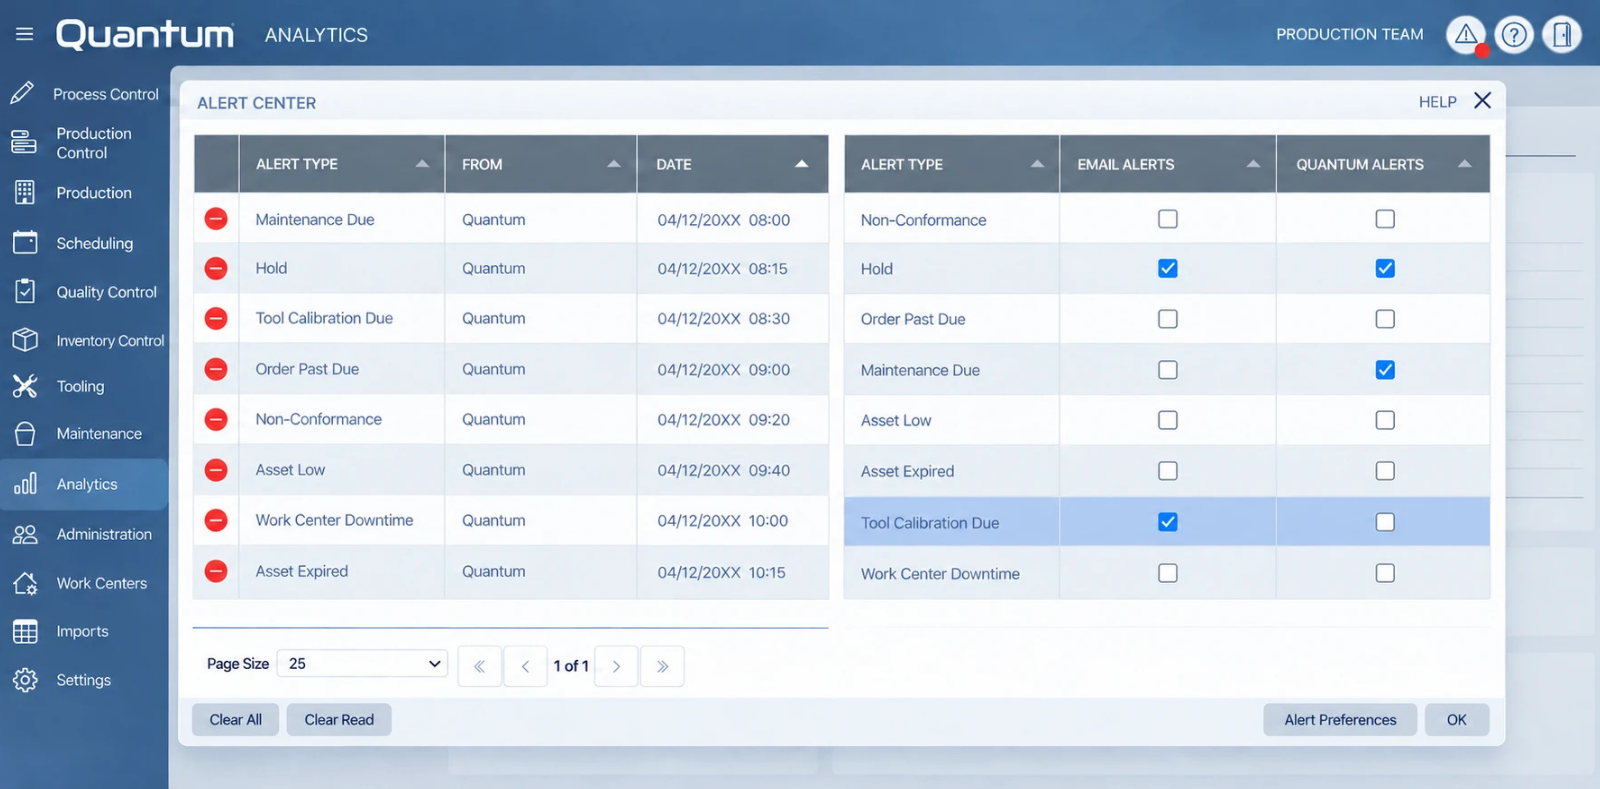Remove the Asset Low alert
The height and width of the screenshot is (789, 1600).
click(x=216, y=470)
